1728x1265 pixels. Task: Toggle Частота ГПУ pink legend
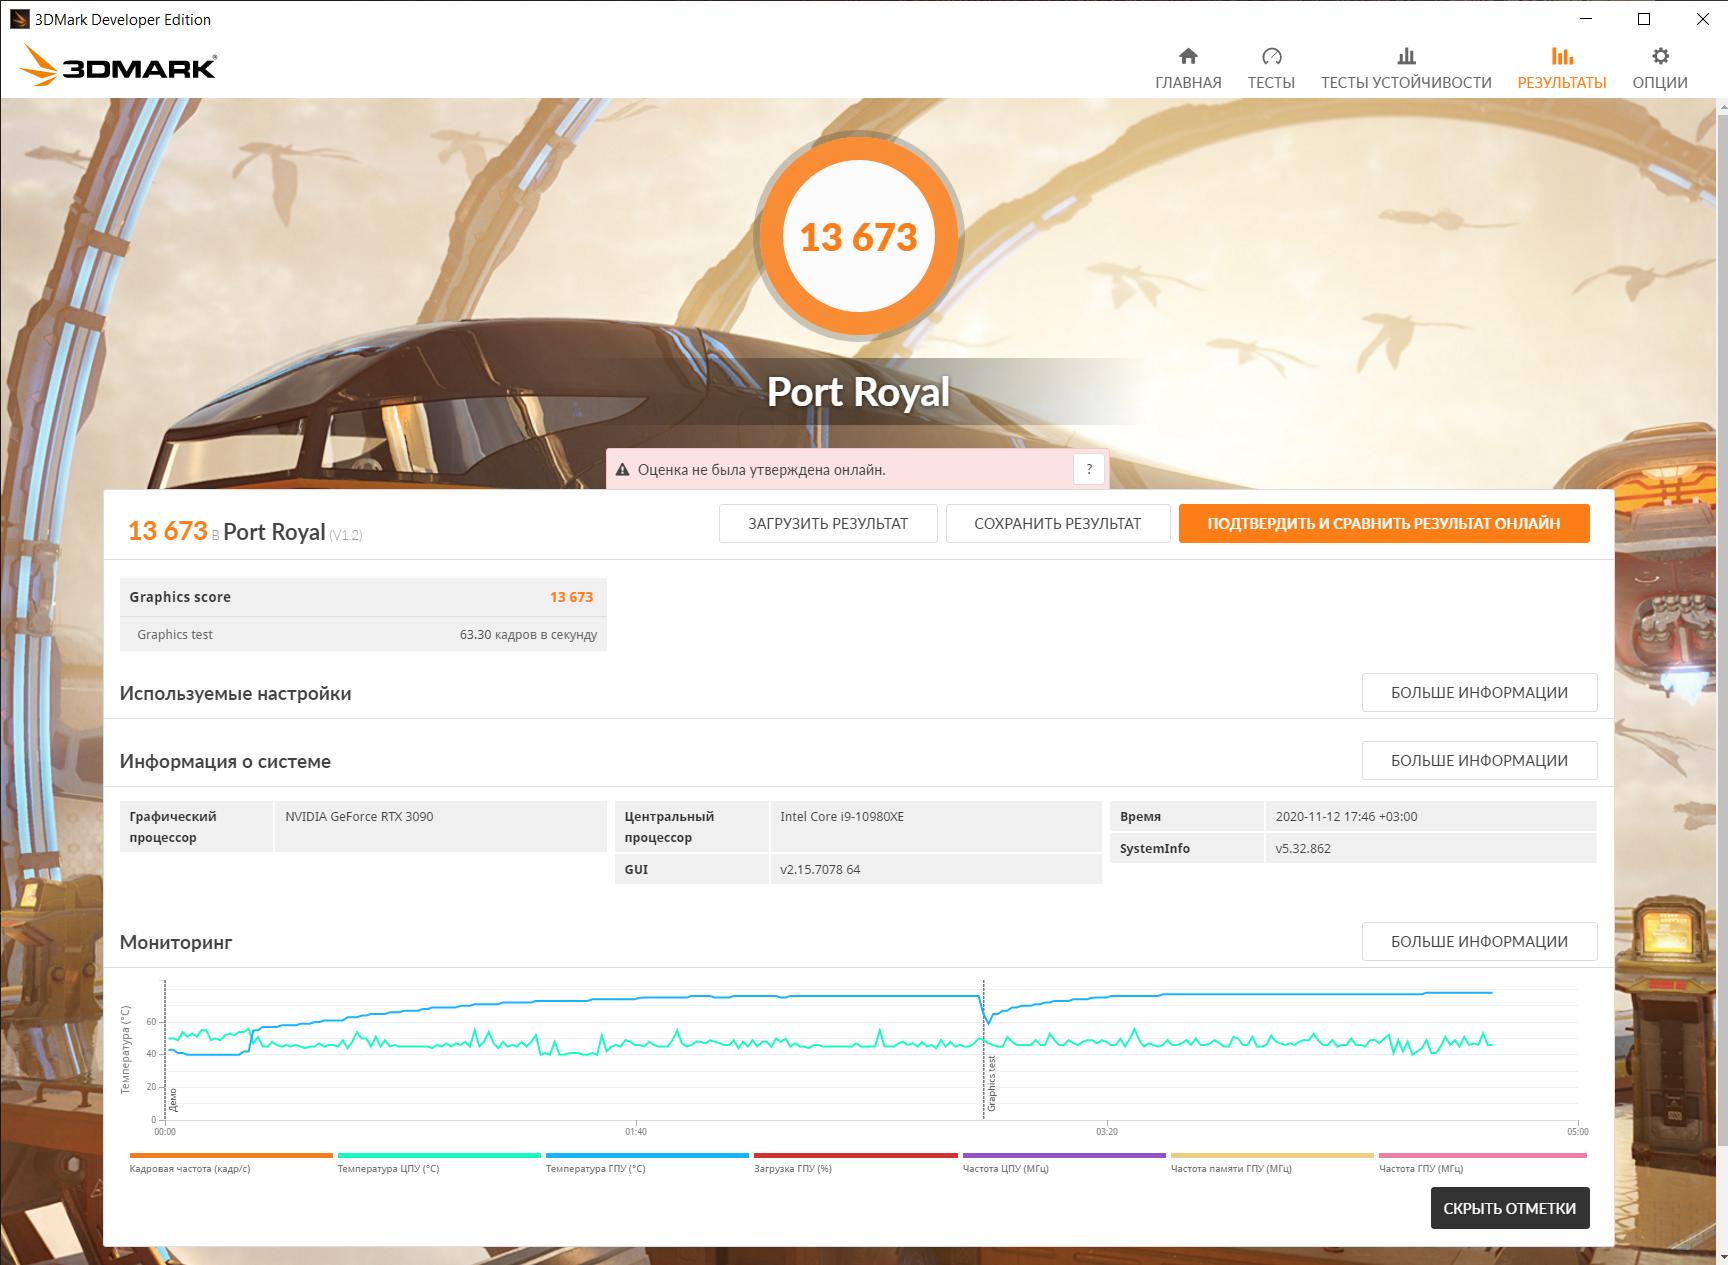(1482, 1162)
